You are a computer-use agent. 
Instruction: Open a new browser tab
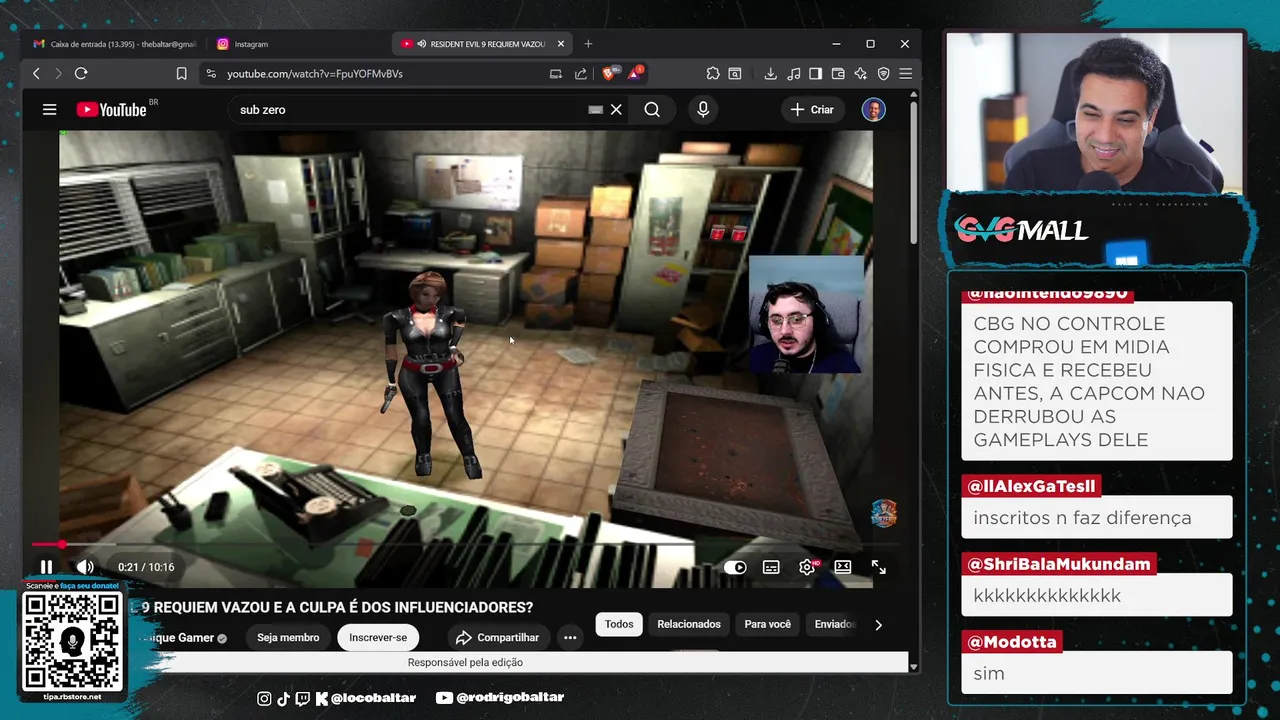point(588,44)
